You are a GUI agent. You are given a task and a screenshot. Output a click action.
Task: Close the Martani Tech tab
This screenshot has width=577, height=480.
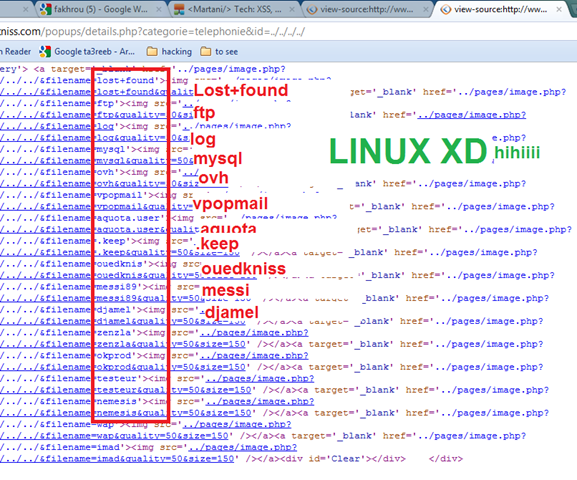point(291,10)
